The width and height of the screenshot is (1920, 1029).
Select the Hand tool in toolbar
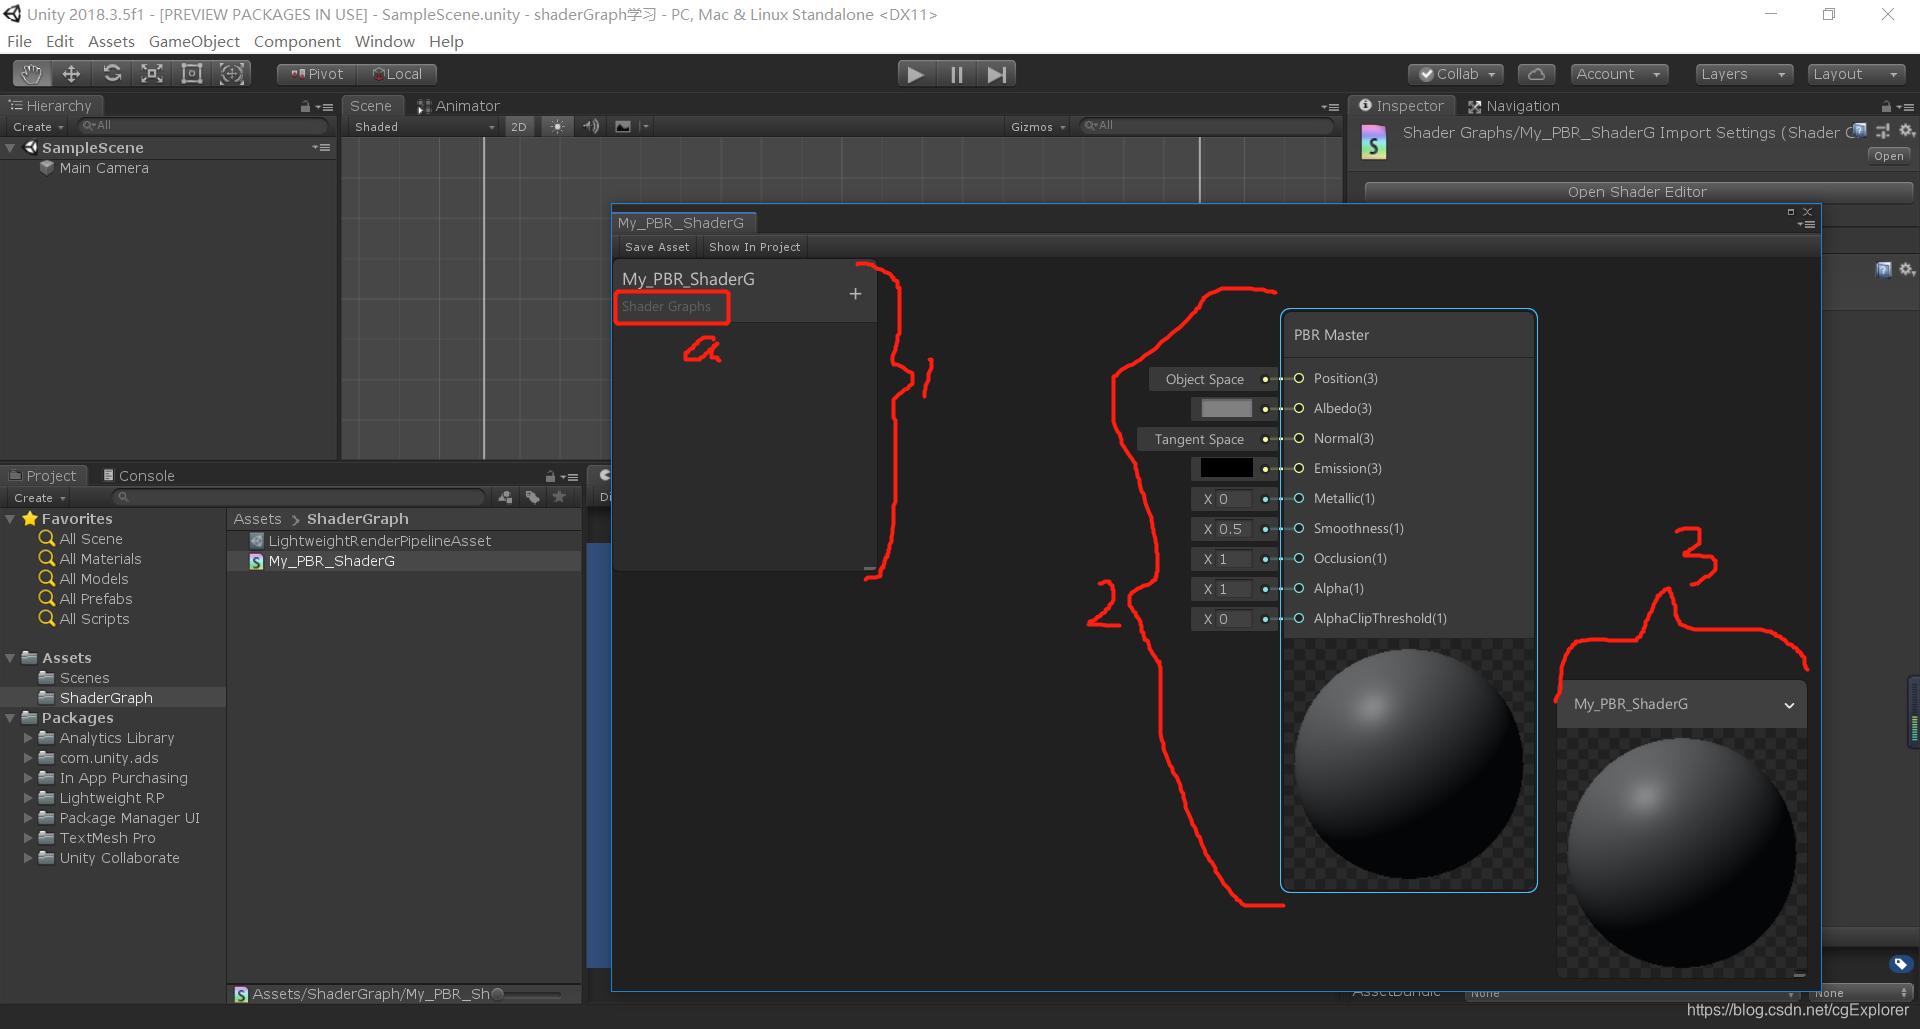[x=32, y=73]
